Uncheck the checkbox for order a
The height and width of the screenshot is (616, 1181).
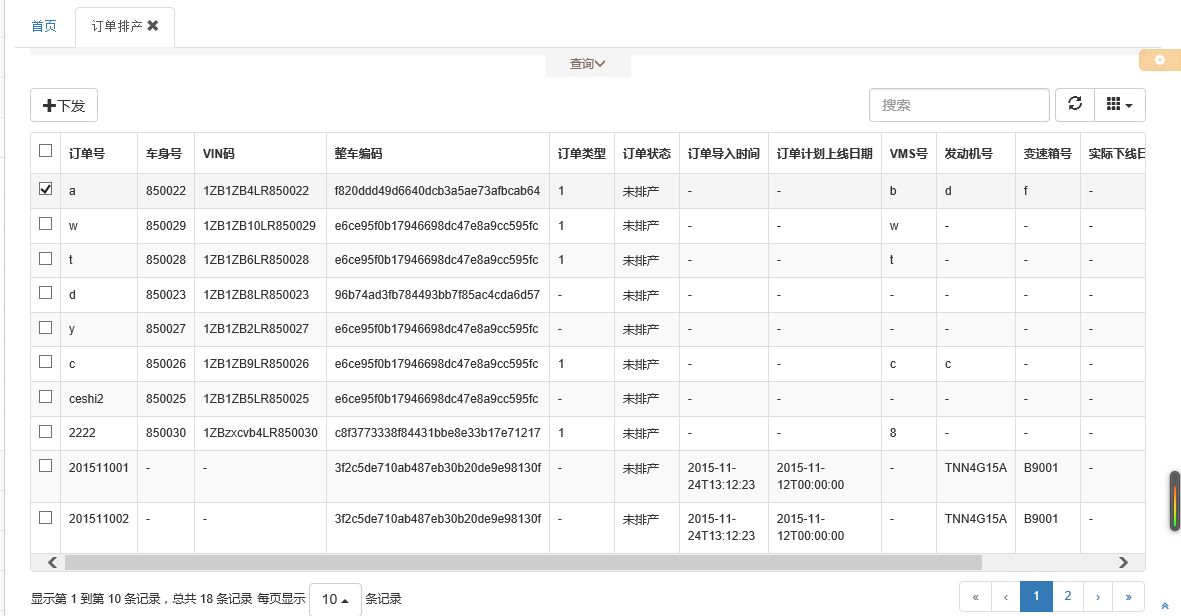tap(46, 188)
